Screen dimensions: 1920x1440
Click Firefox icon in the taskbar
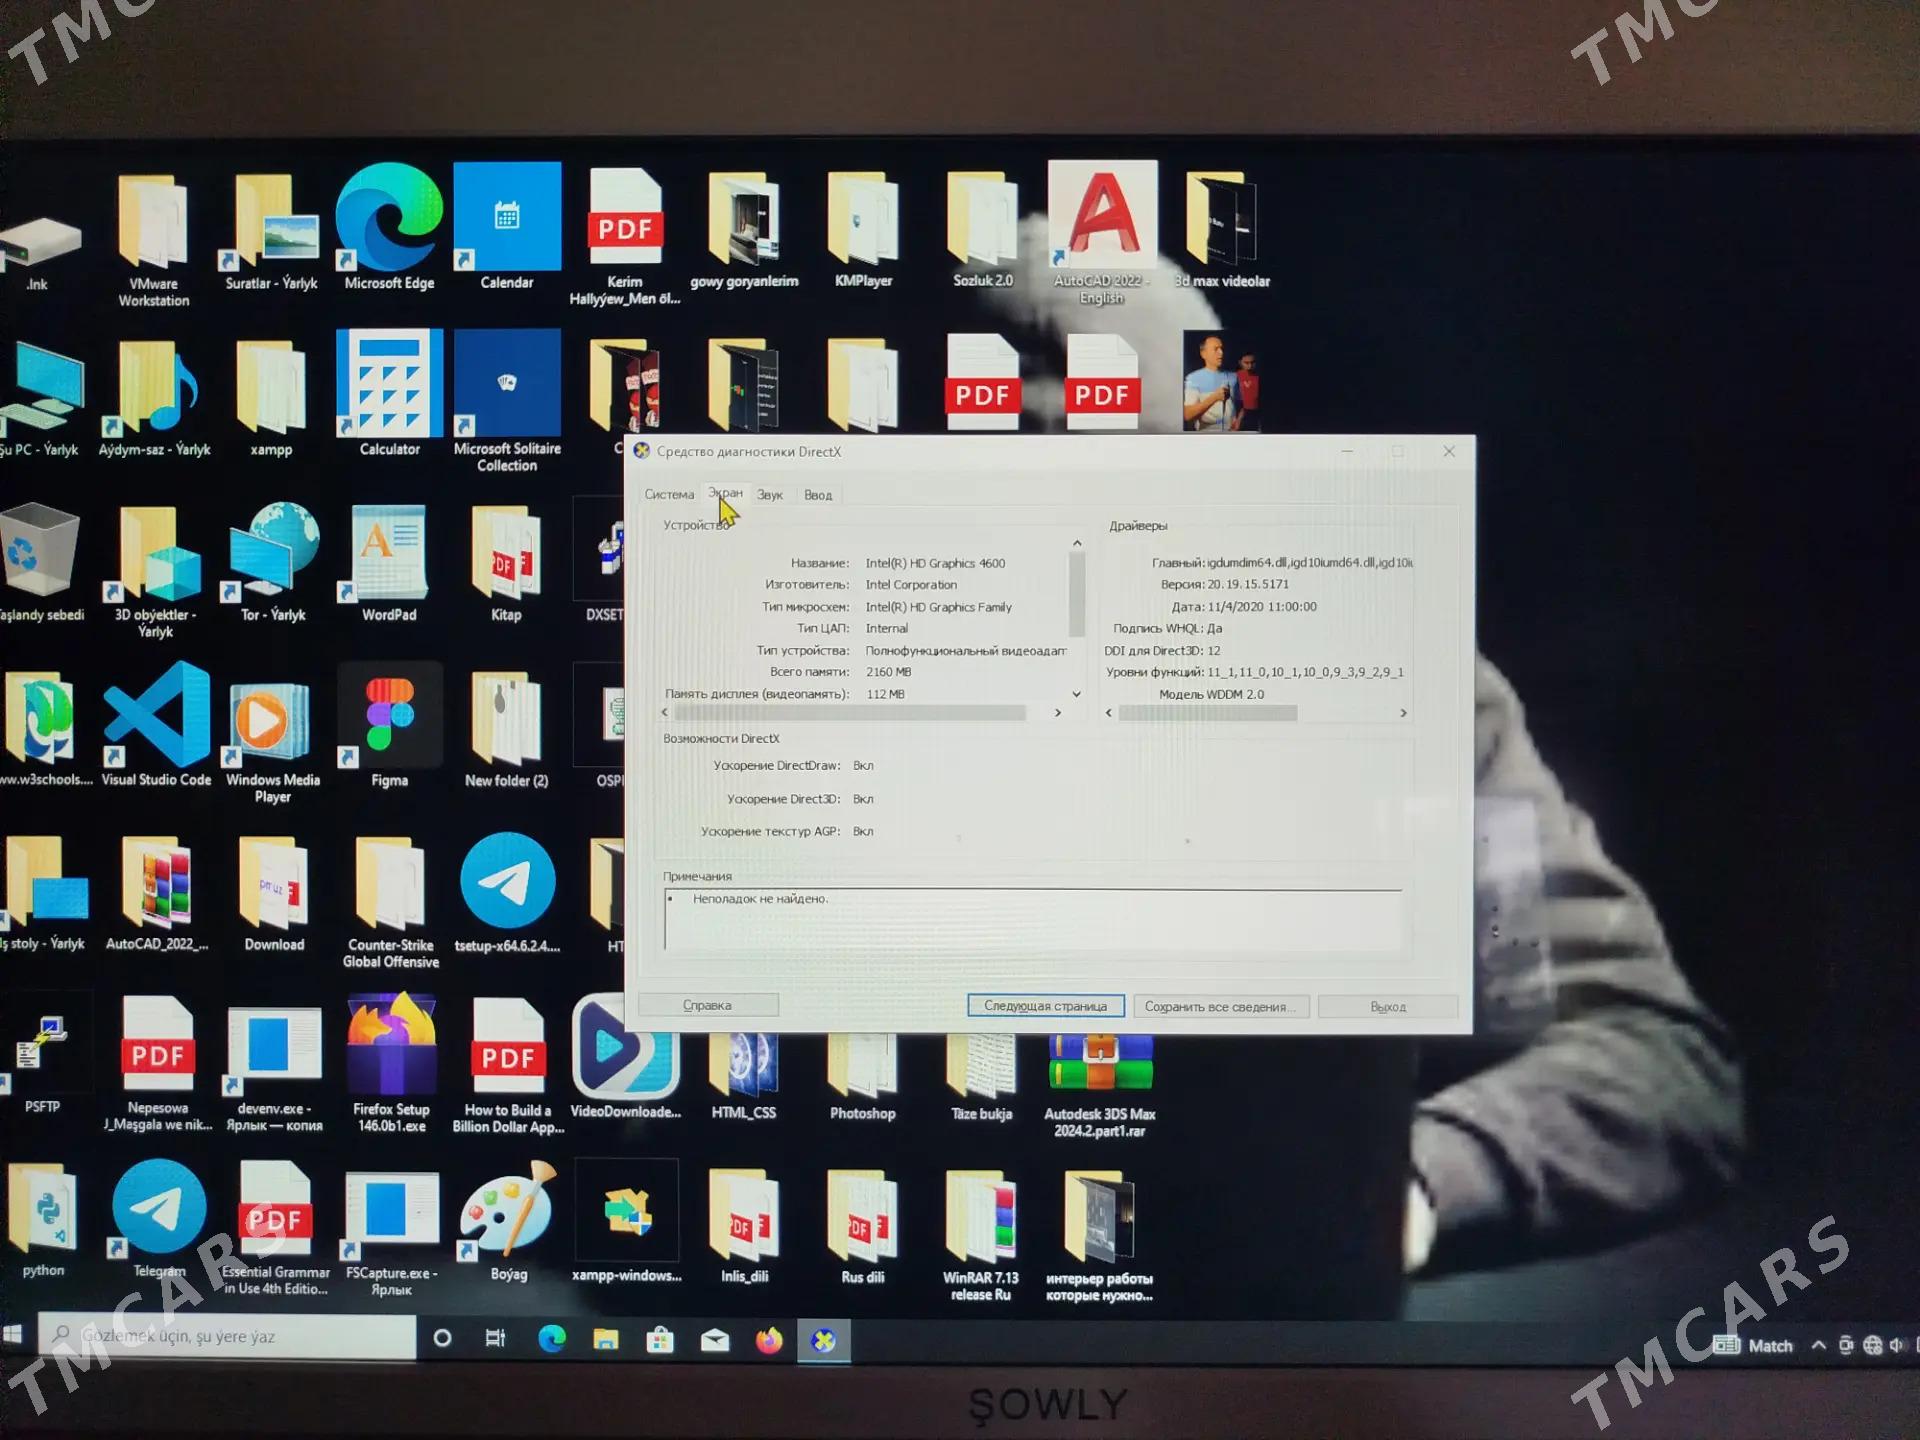pos(768,1341)
